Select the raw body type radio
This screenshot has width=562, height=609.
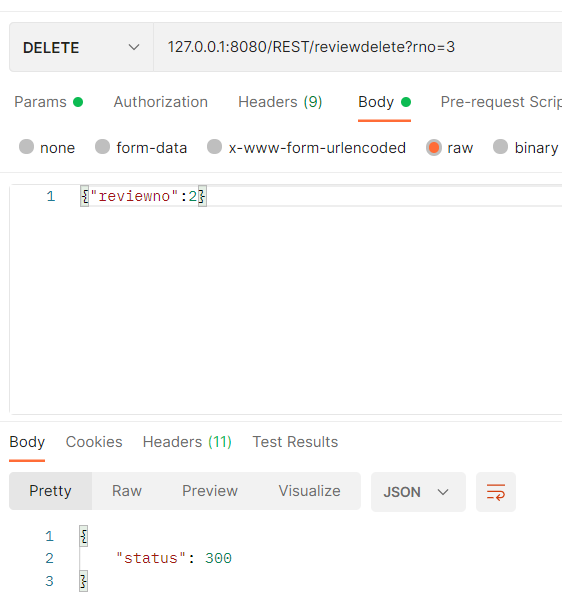click(433, 147)
